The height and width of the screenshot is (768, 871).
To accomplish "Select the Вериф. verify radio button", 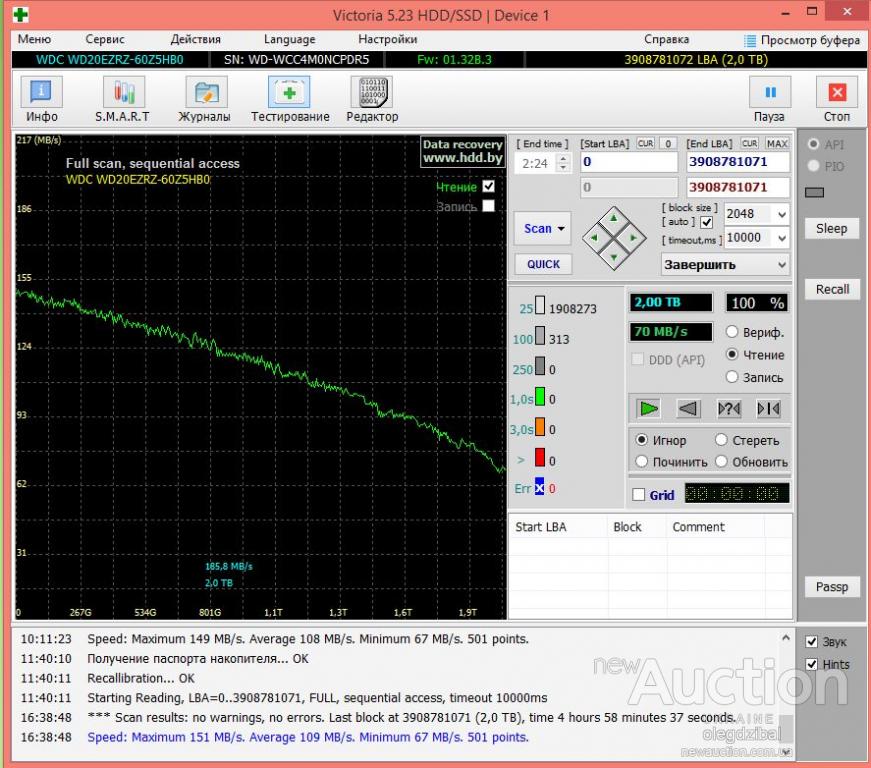I will (x=732, y=332).
